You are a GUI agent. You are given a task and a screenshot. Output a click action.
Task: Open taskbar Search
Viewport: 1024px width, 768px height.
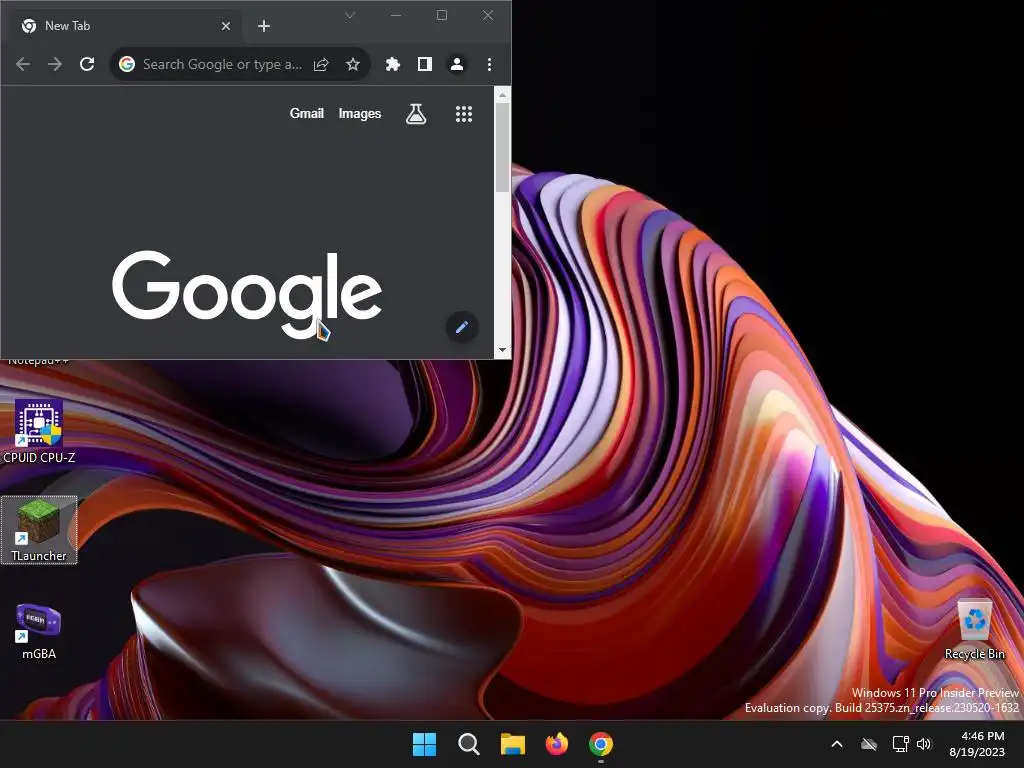point(468,744)
